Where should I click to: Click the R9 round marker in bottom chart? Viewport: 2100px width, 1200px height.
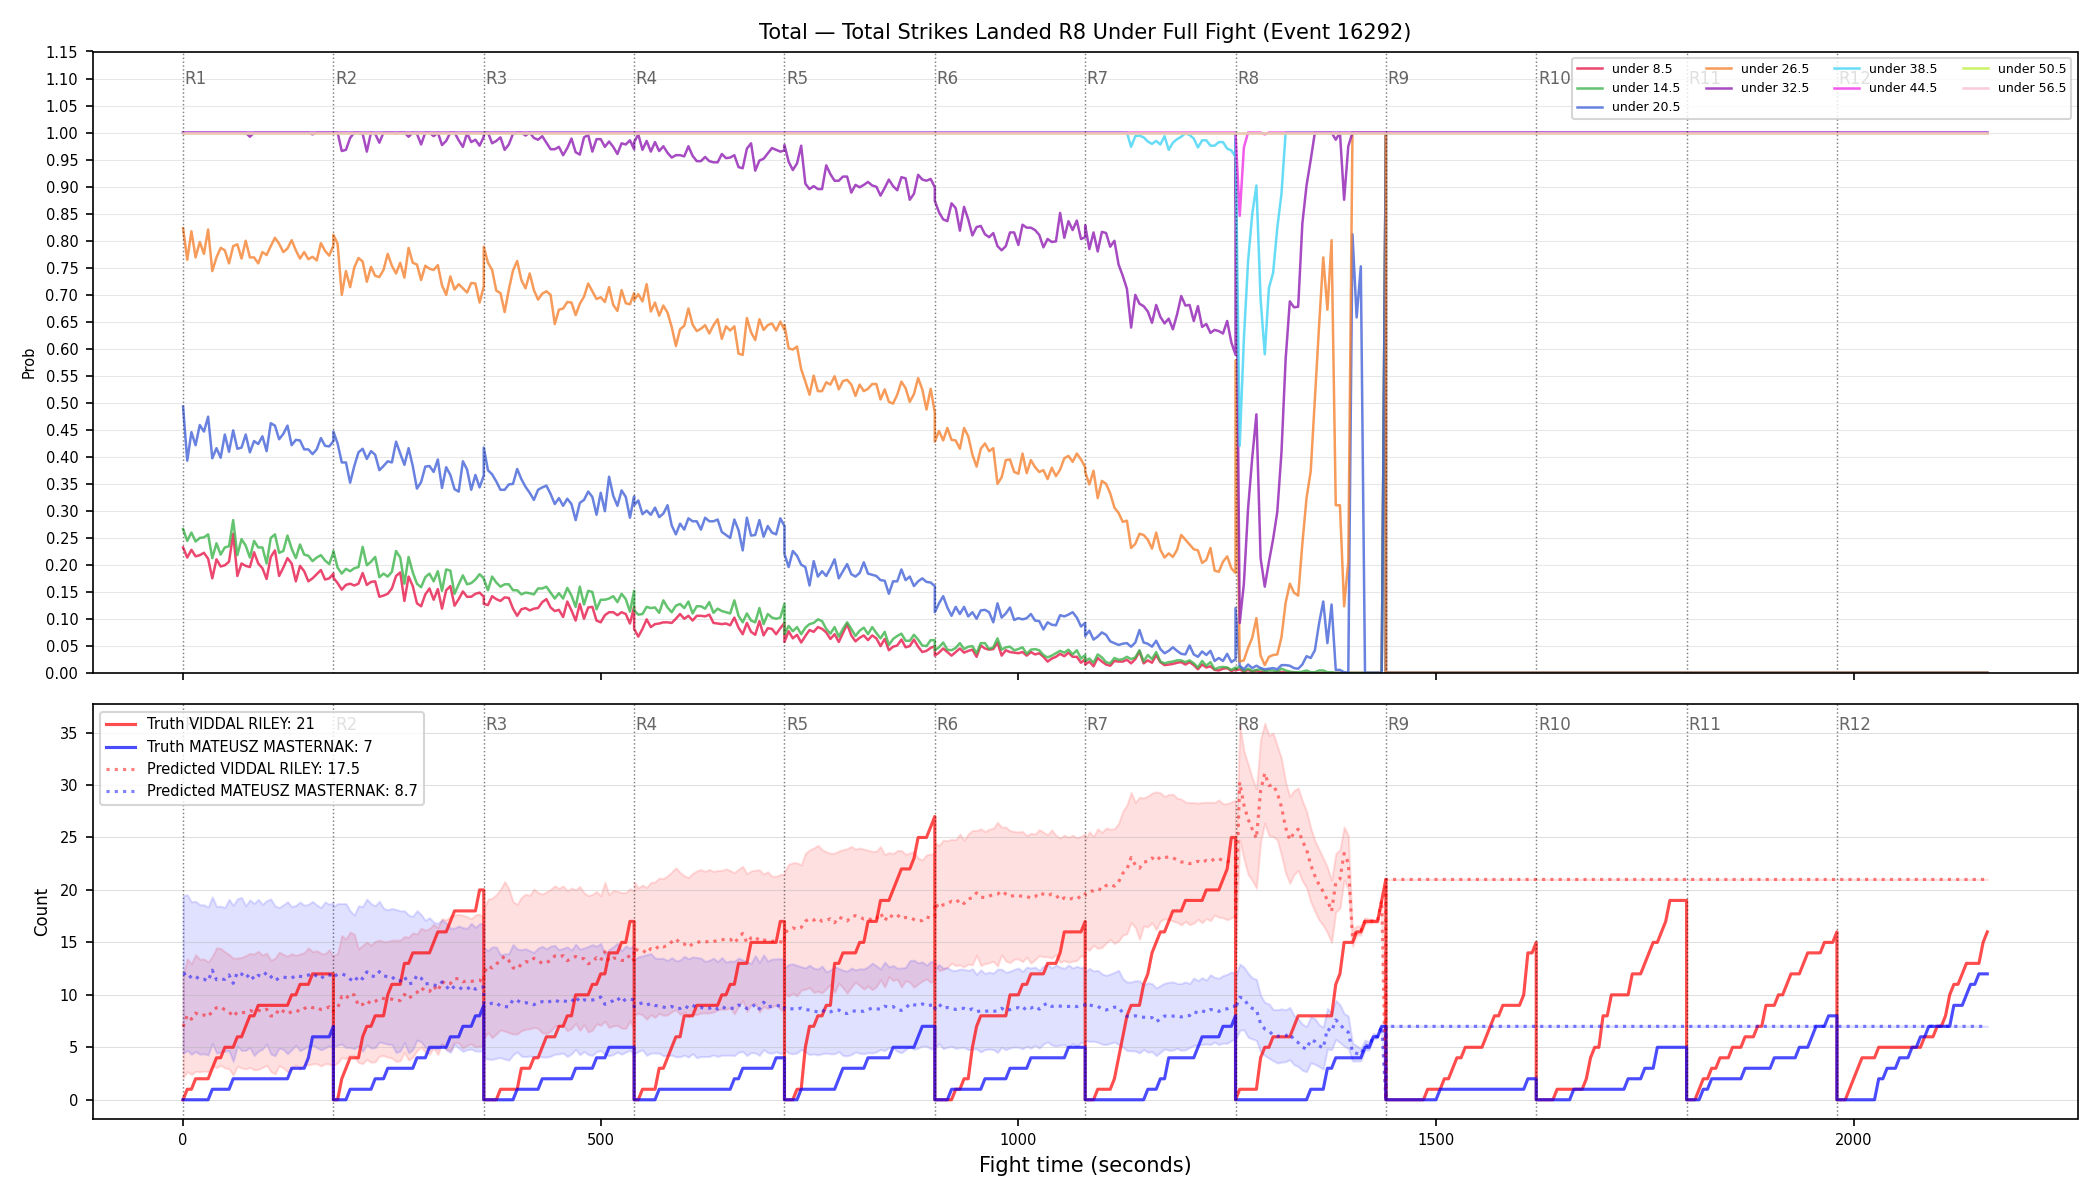(1398, 724)
